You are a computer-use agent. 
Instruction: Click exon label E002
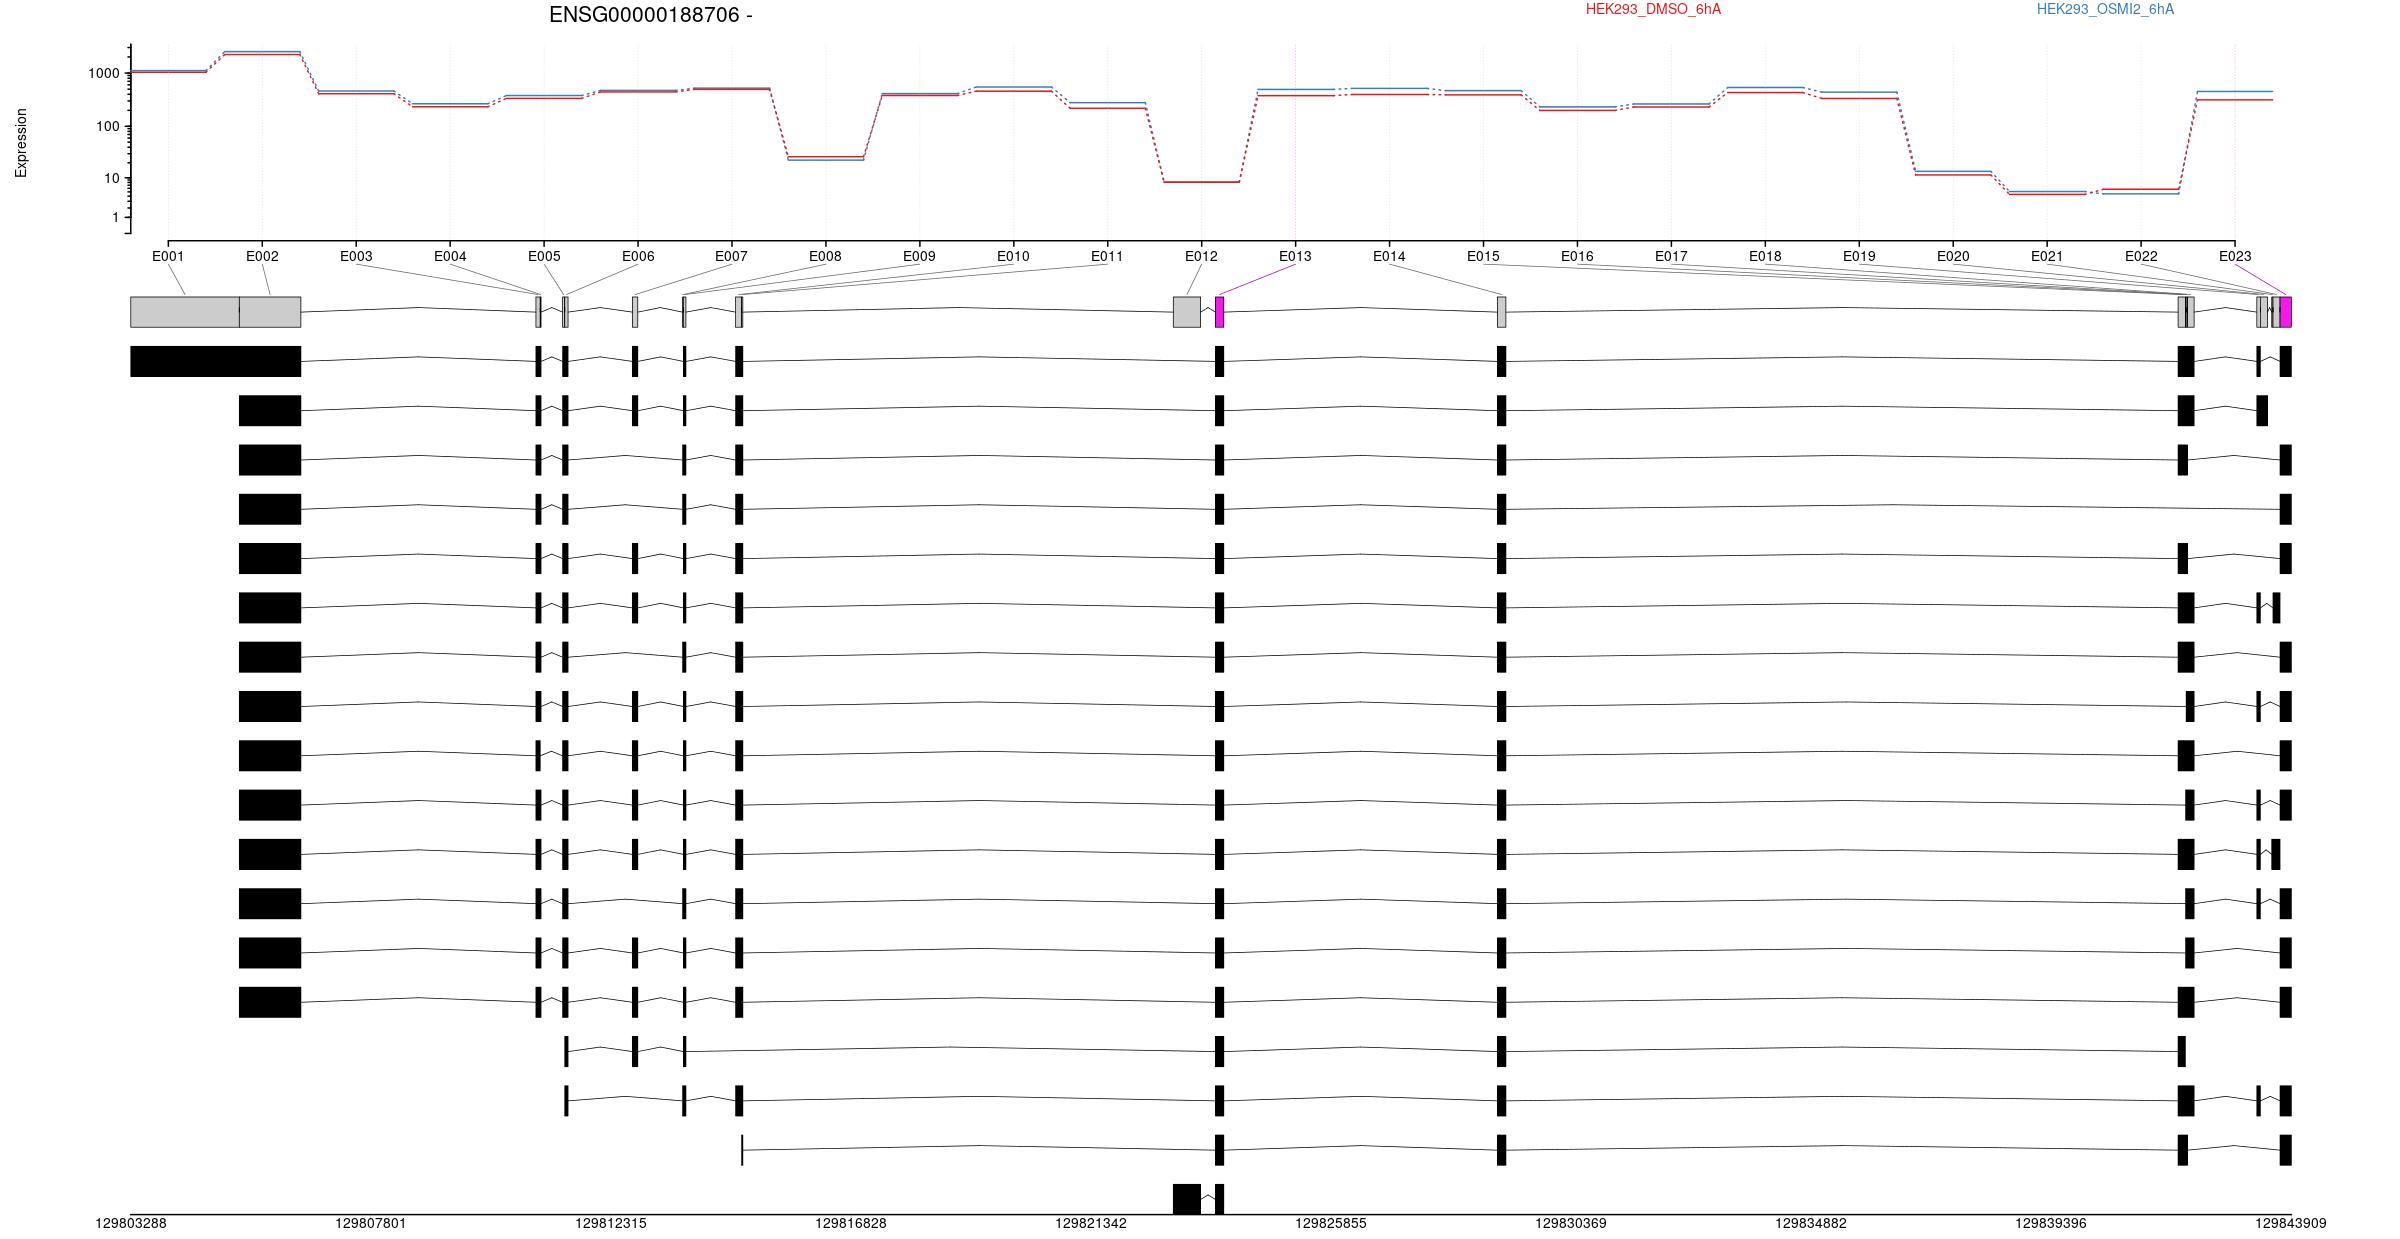(x=262, y=256)
